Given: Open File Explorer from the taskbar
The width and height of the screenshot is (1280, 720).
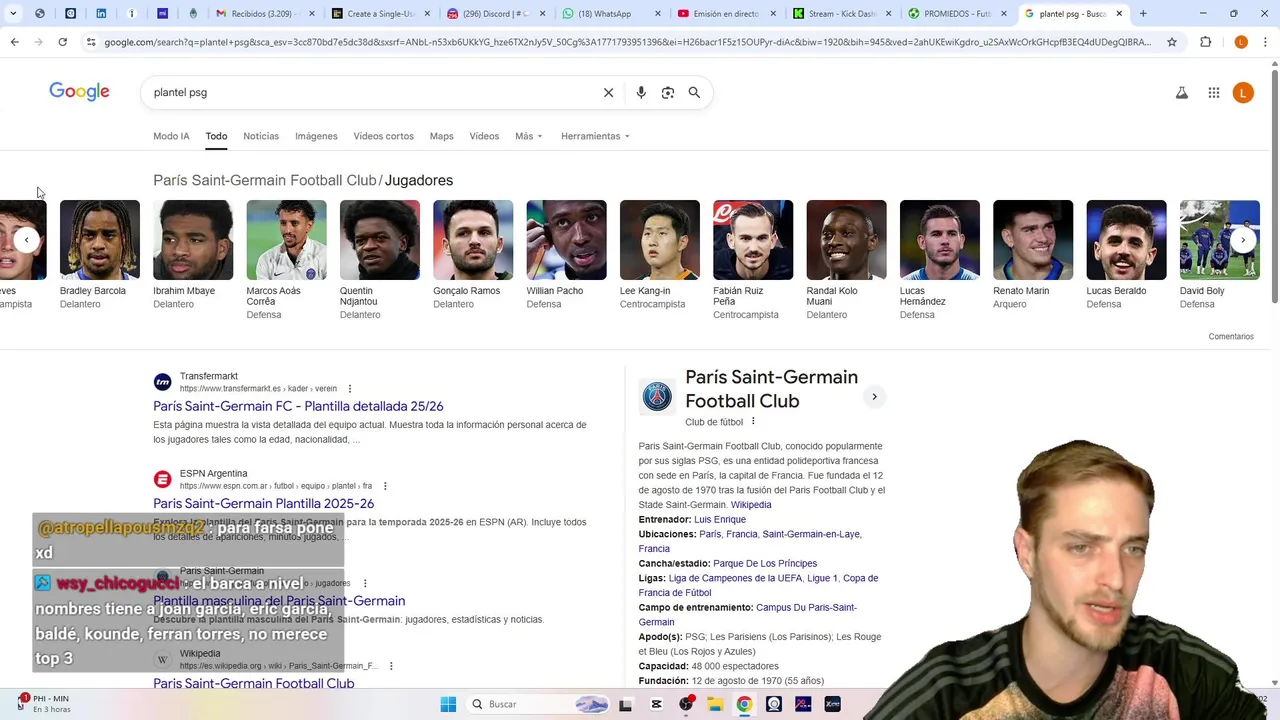Looking at the screenshot, I should pyautogui.click(x=715, y=704).
